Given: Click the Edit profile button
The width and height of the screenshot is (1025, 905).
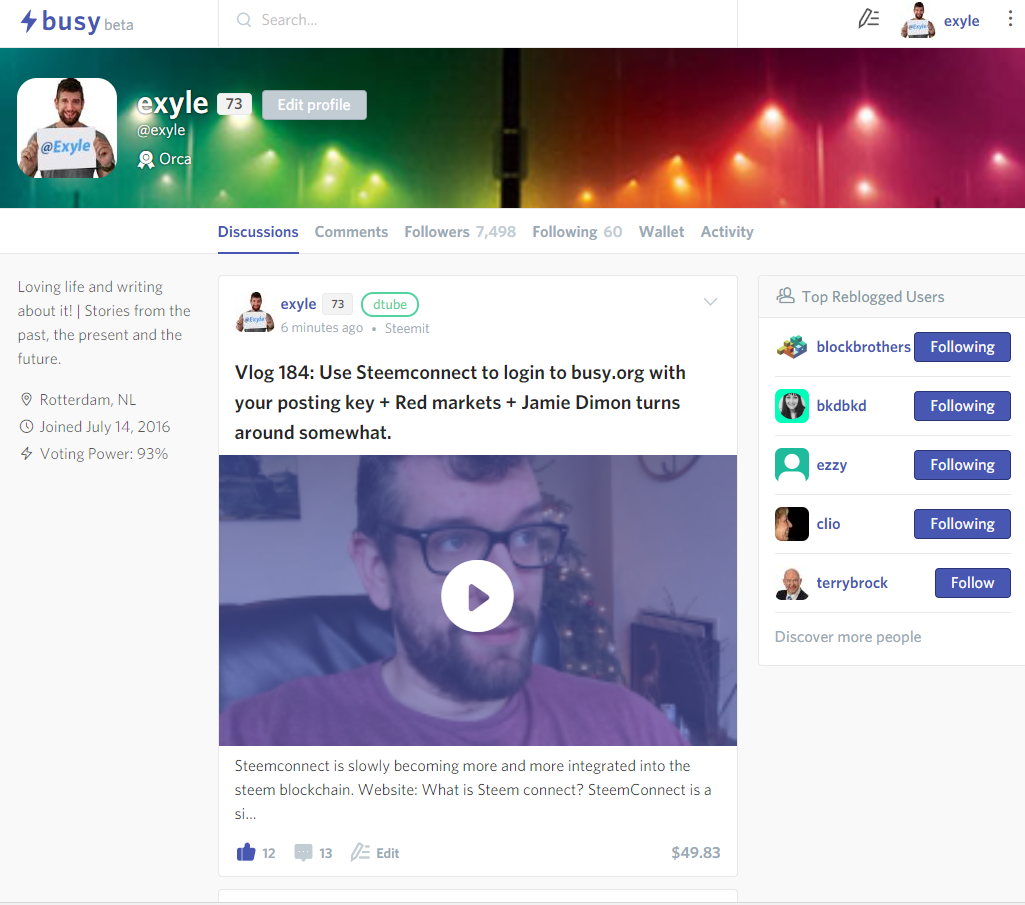Looking at the screenshot, I should [x=314, y=105].
